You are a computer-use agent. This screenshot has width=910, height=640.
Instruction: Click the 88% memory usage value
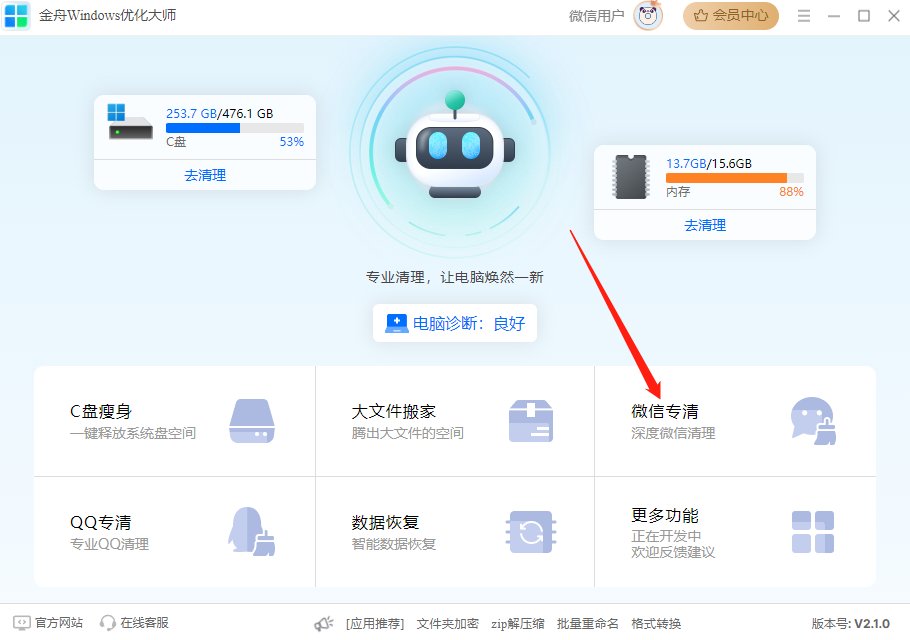[791, 191]
